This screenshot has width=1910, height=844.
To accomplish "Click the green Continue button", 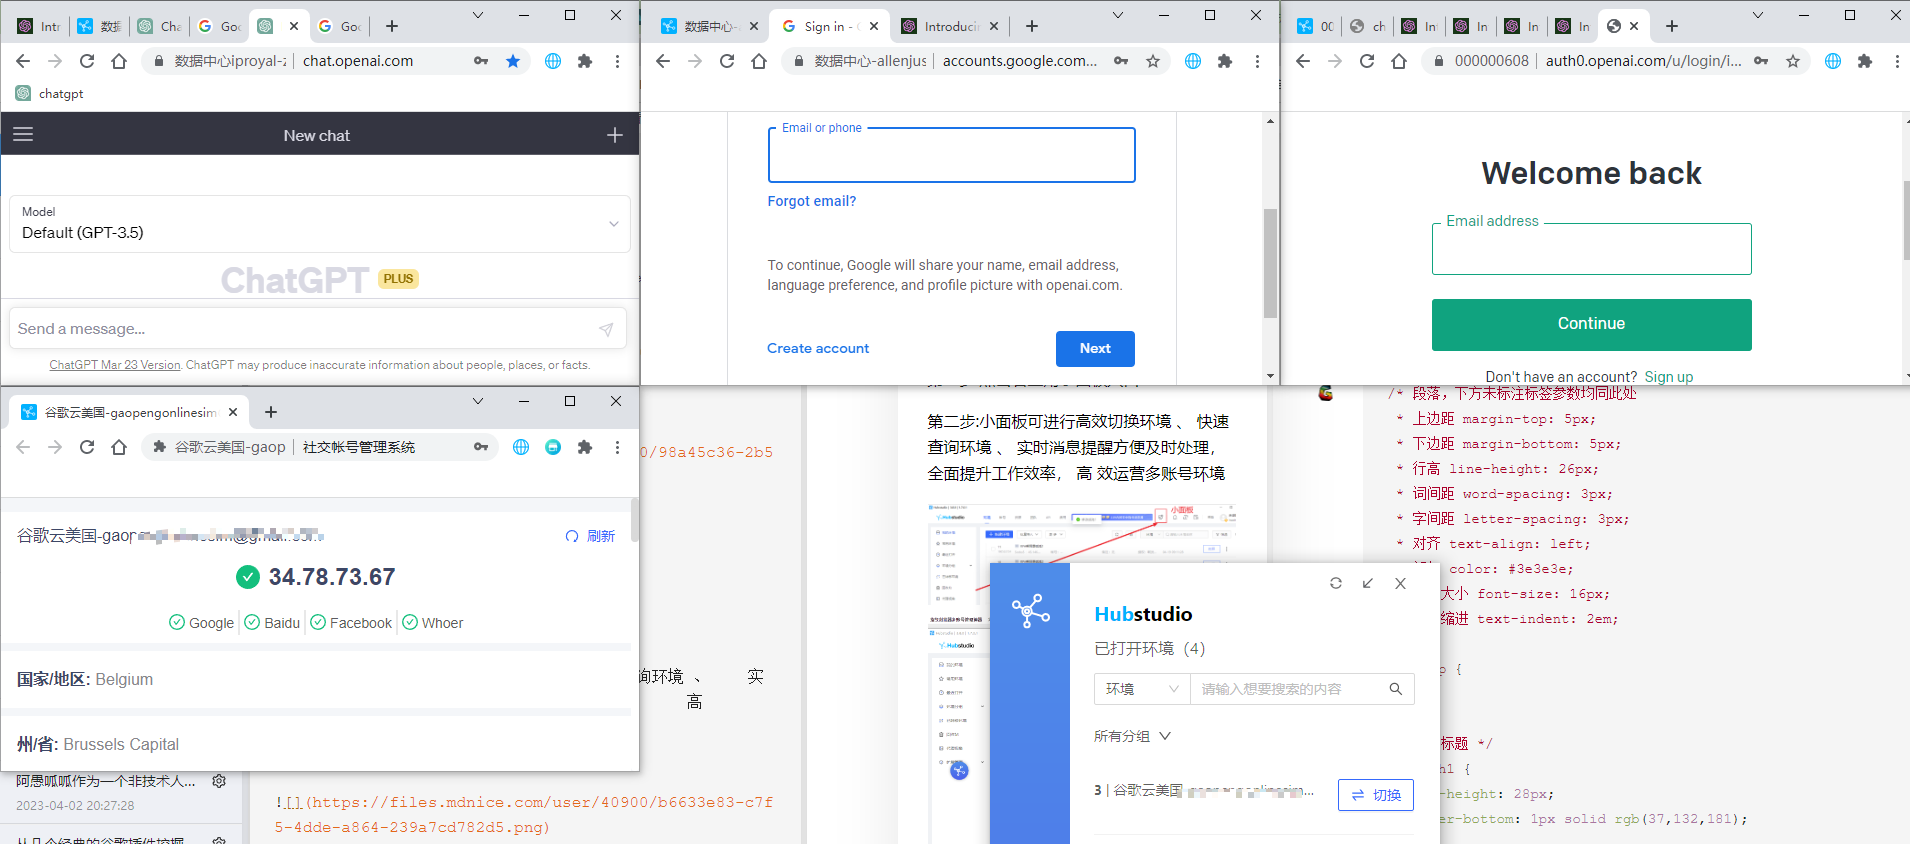I will point(1591,324).
